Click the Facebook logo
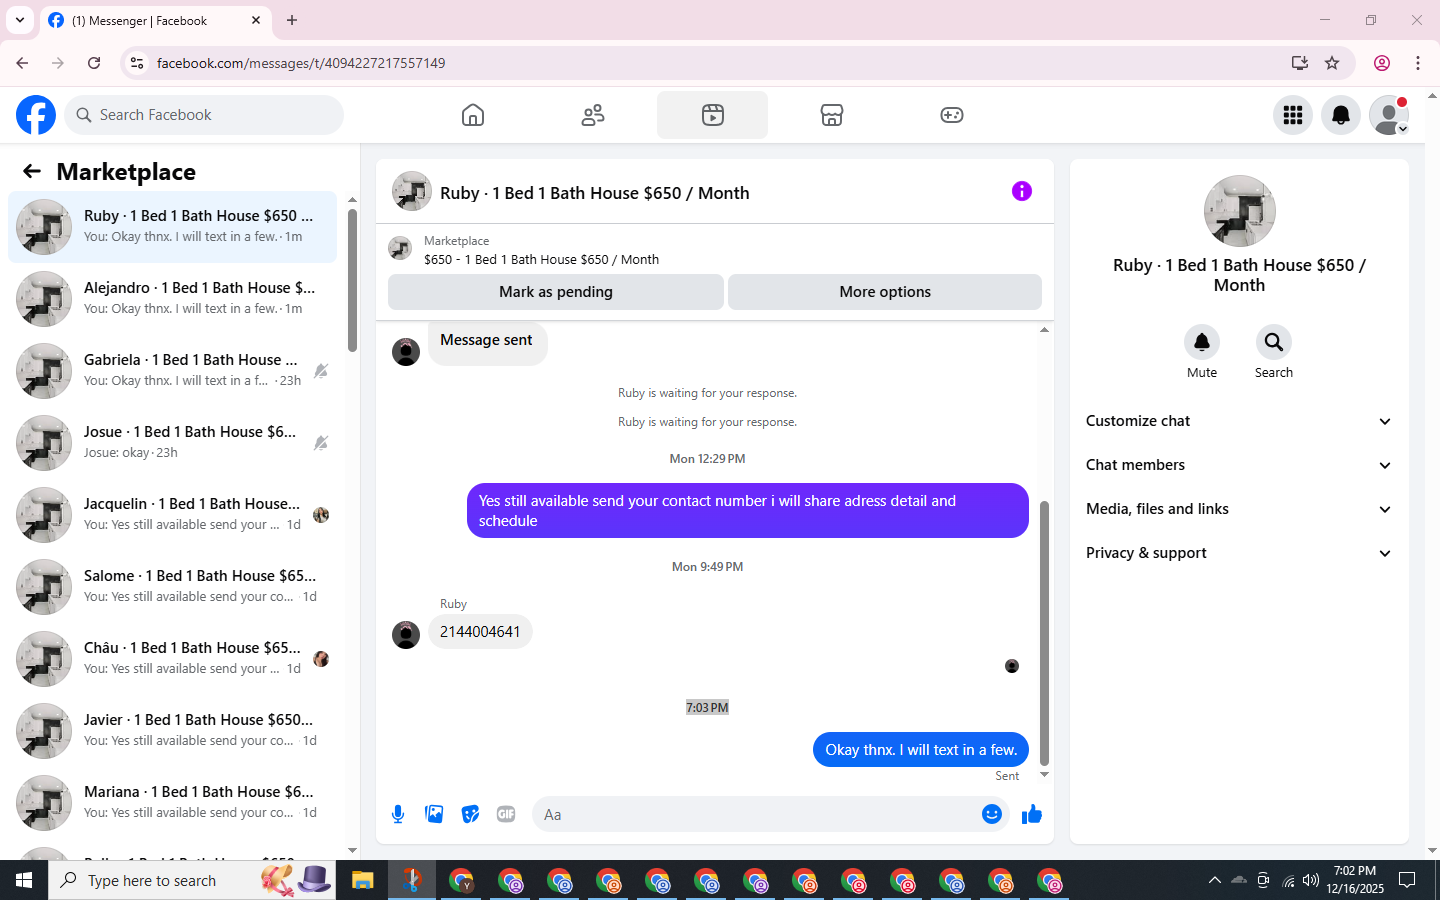This screenshot has width=1440, height=900. [36, 115]
